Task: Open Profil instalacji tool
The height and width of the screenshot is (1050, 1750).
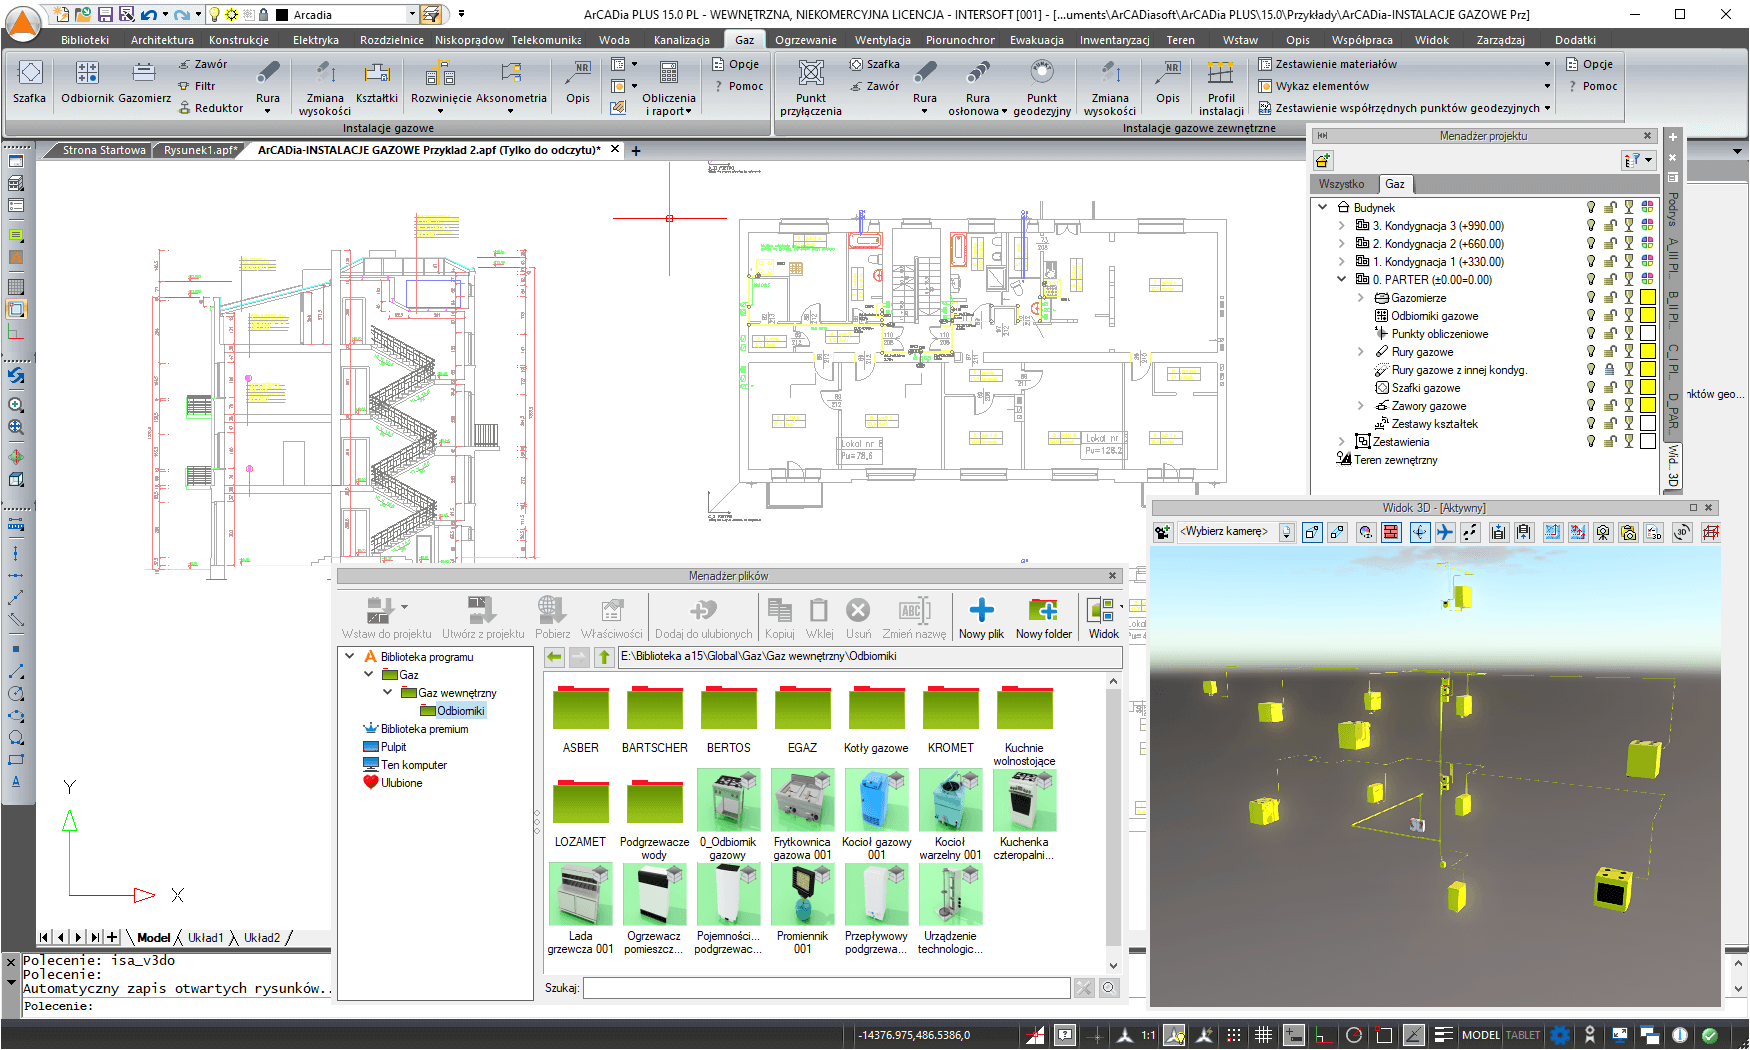Action: (1221, 87)
